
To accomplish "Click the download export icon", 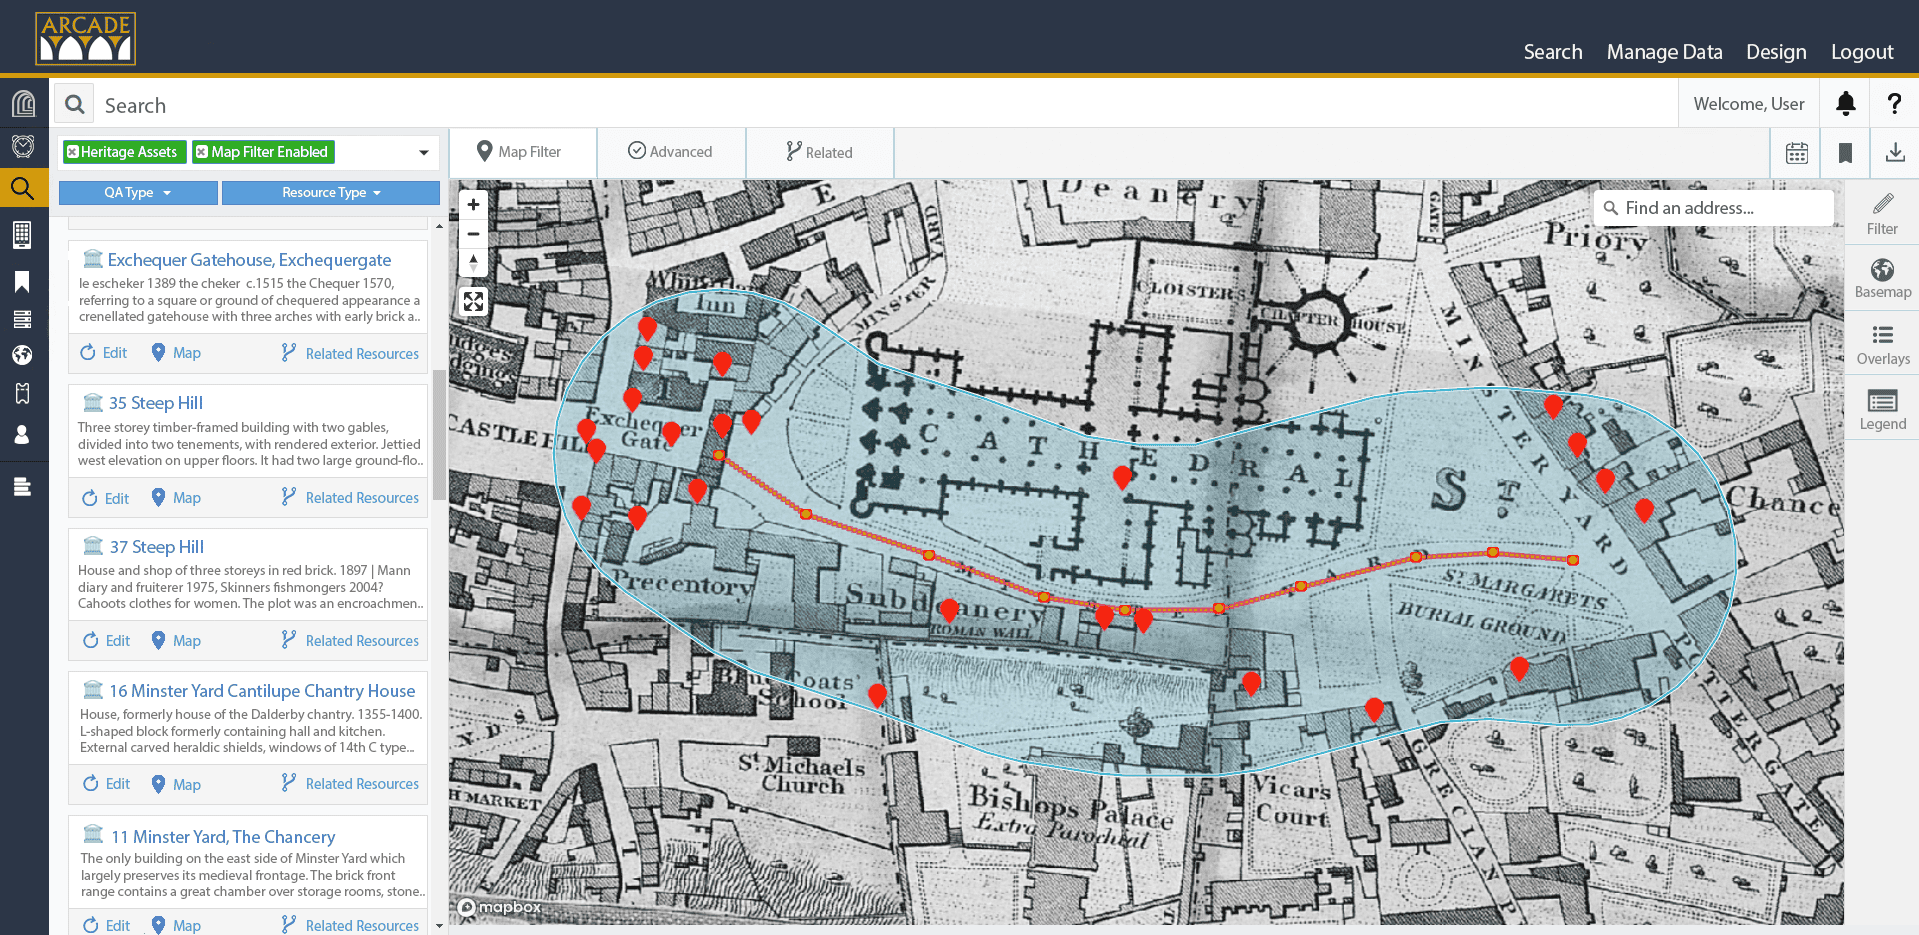I will coord(1895,152).
